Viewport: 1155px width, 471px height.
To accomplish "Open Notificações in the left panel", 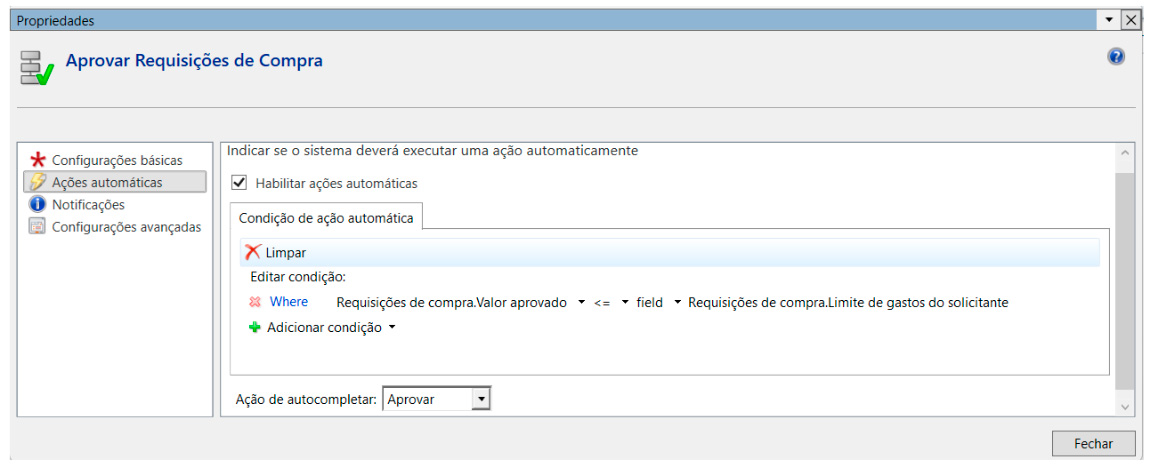I will (88, 204).
